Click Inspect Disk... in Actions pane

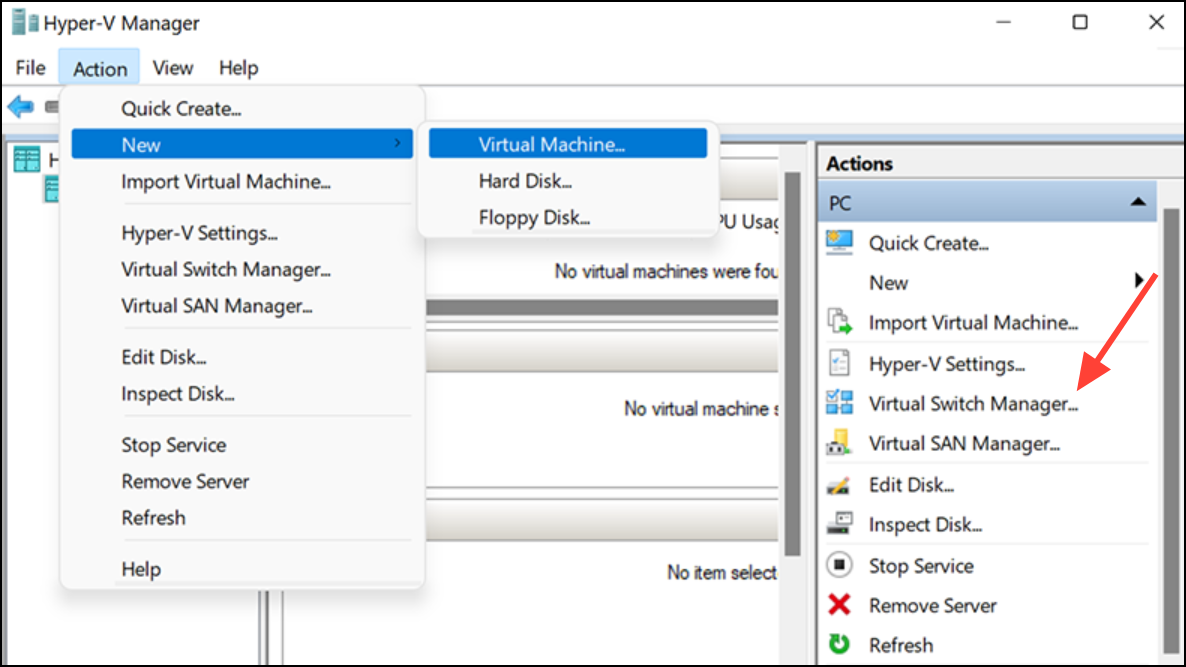925,525
